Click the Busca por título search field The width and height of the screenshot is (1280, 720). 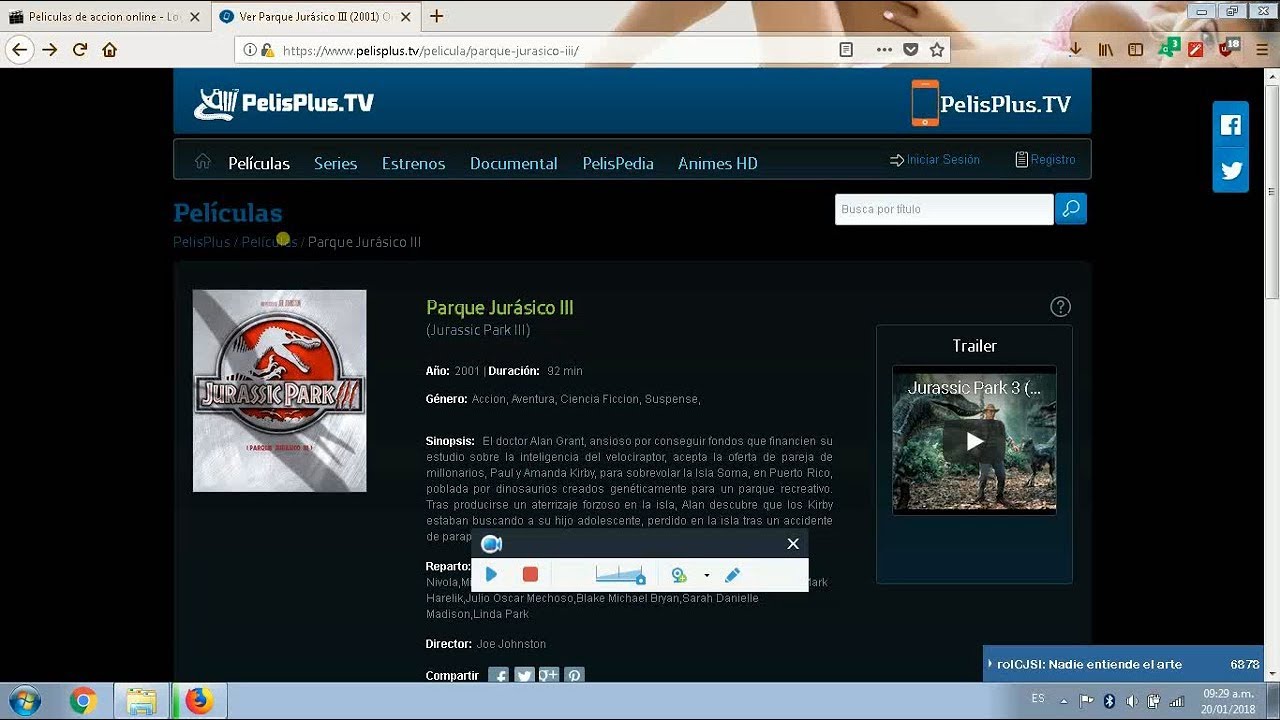pos(944,209)
